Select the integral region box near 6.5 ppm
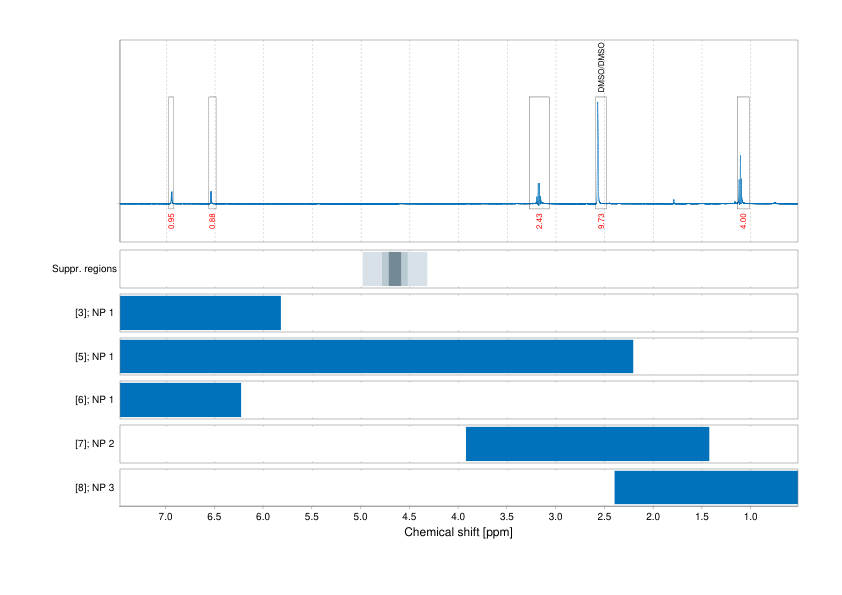The height and width of the screenshot is (595, 842). tap(211, 148)
